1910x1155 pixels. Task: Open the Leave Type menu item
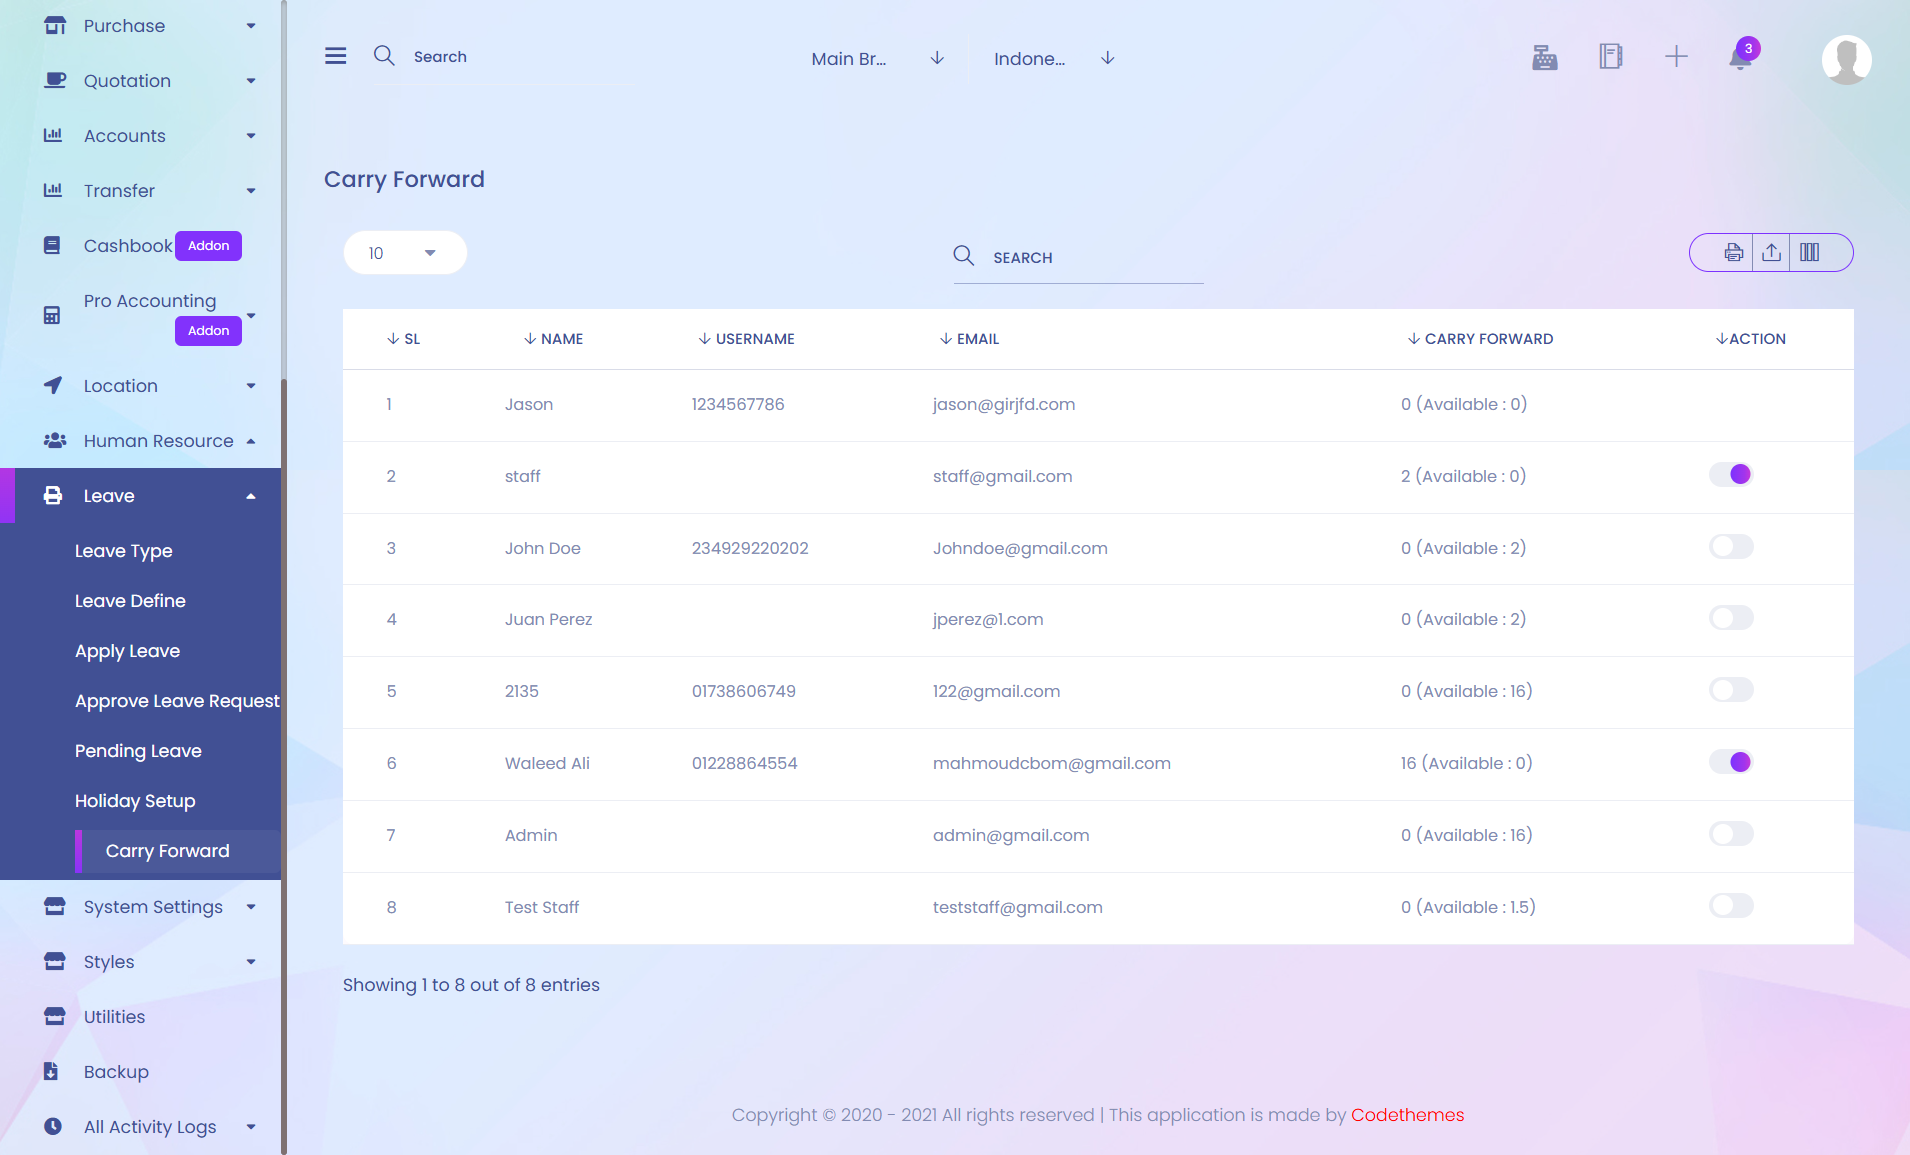(x=124, y=551)
